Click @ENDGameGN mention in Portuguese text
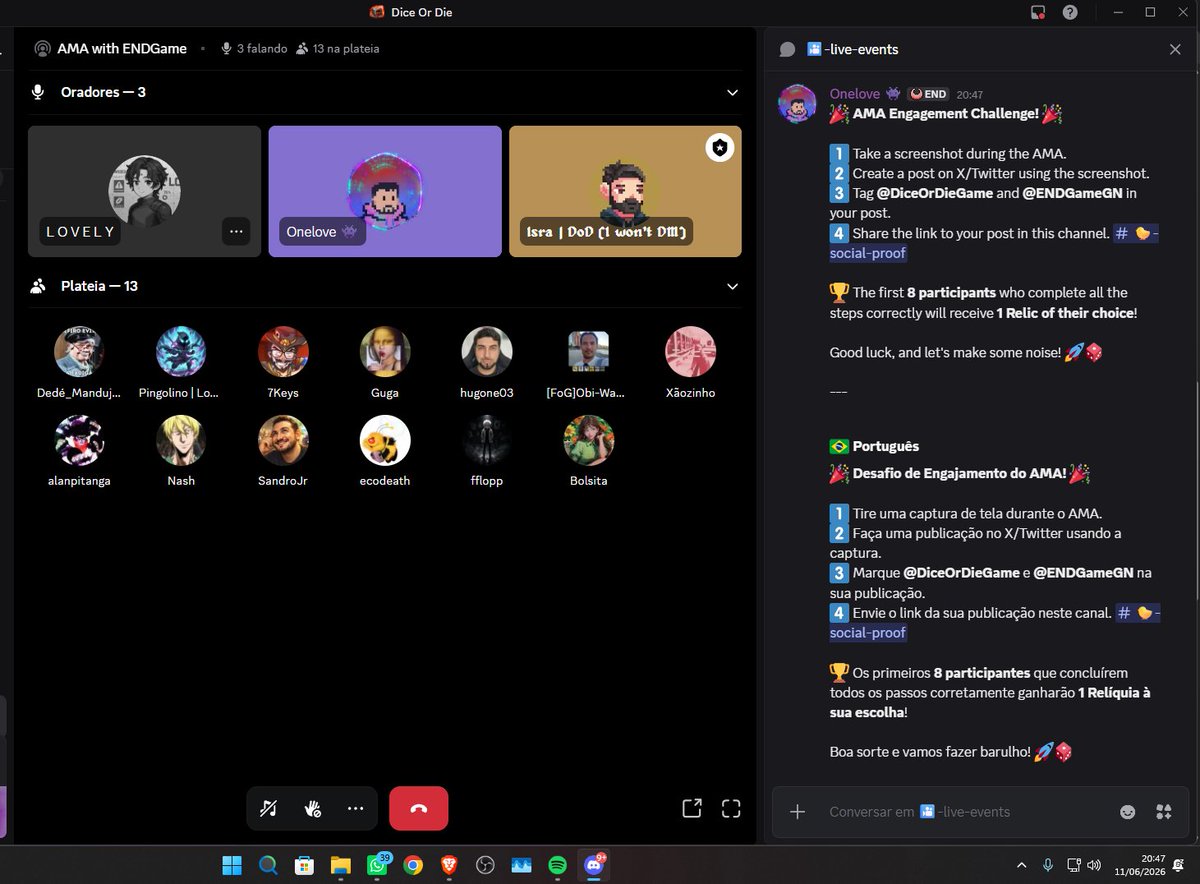1200x884 pixels. pos(1083,573)
